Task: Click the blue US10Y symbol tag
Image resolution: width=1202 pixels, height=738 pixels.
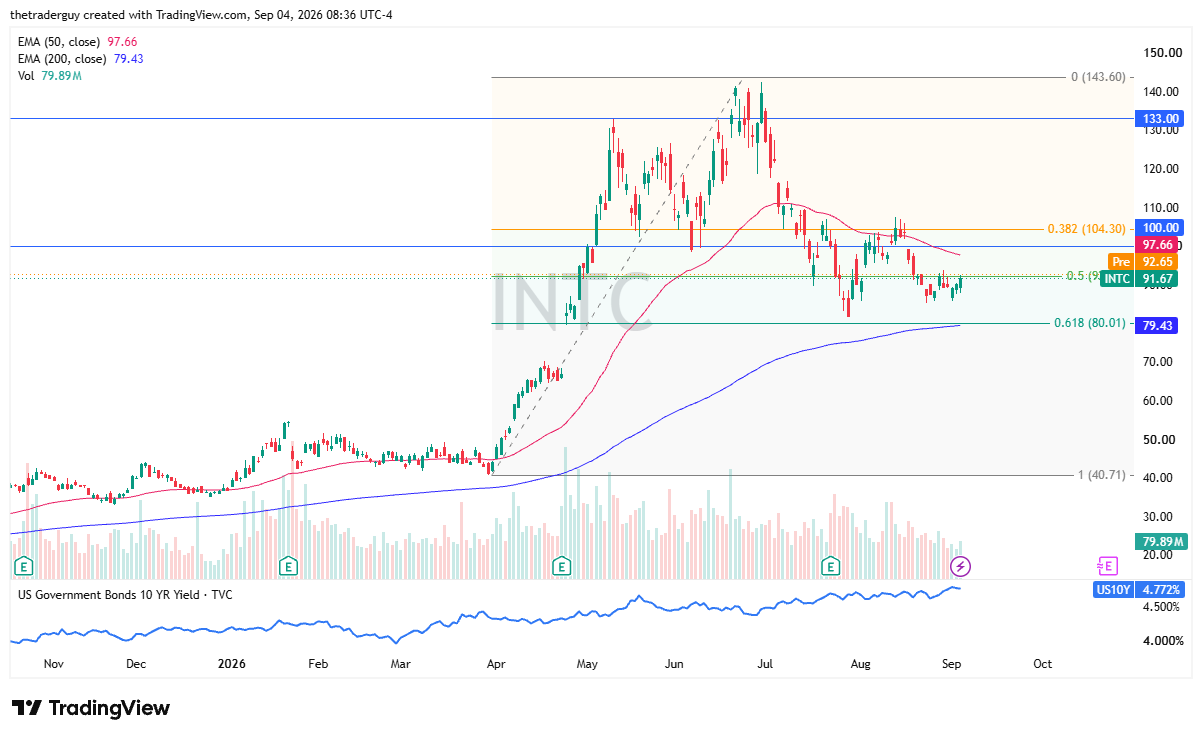Action: 1115,590
